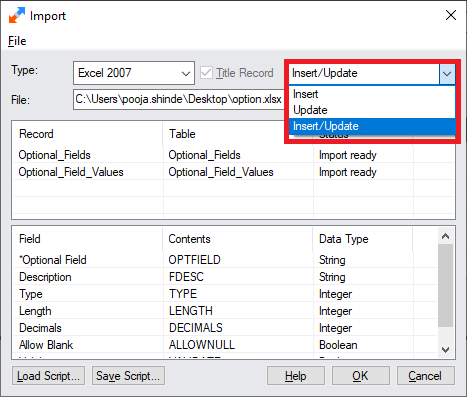The image size is (467, 397).
Task: Click the Contents column header
Action: point(238,239)
